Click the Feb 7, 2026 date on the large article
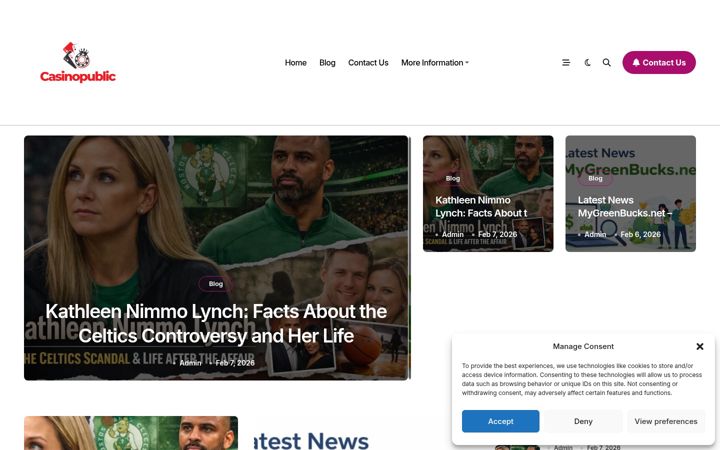 (235, 363)
